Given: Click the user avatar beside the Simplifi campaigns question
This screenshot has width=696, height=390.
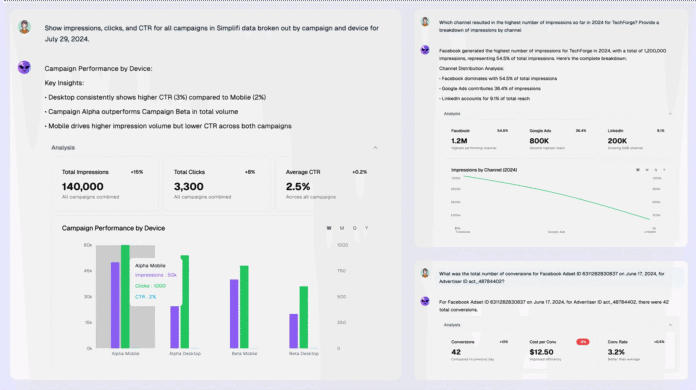Looking at the screenshot, I should pos(24,27).
